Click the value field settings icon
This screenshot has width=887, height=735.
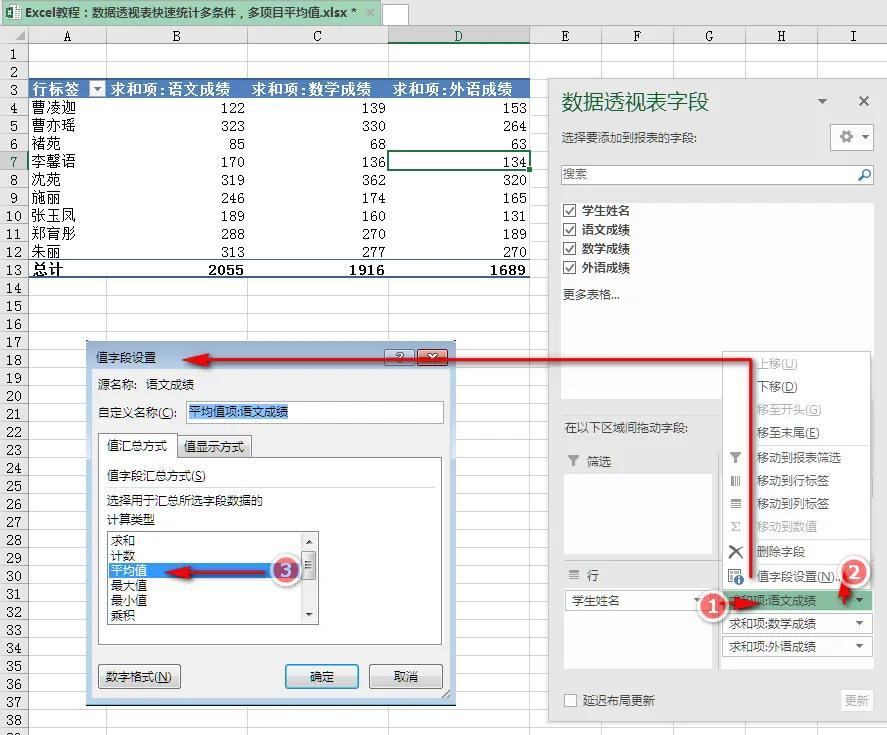click(x=735, y=577)
